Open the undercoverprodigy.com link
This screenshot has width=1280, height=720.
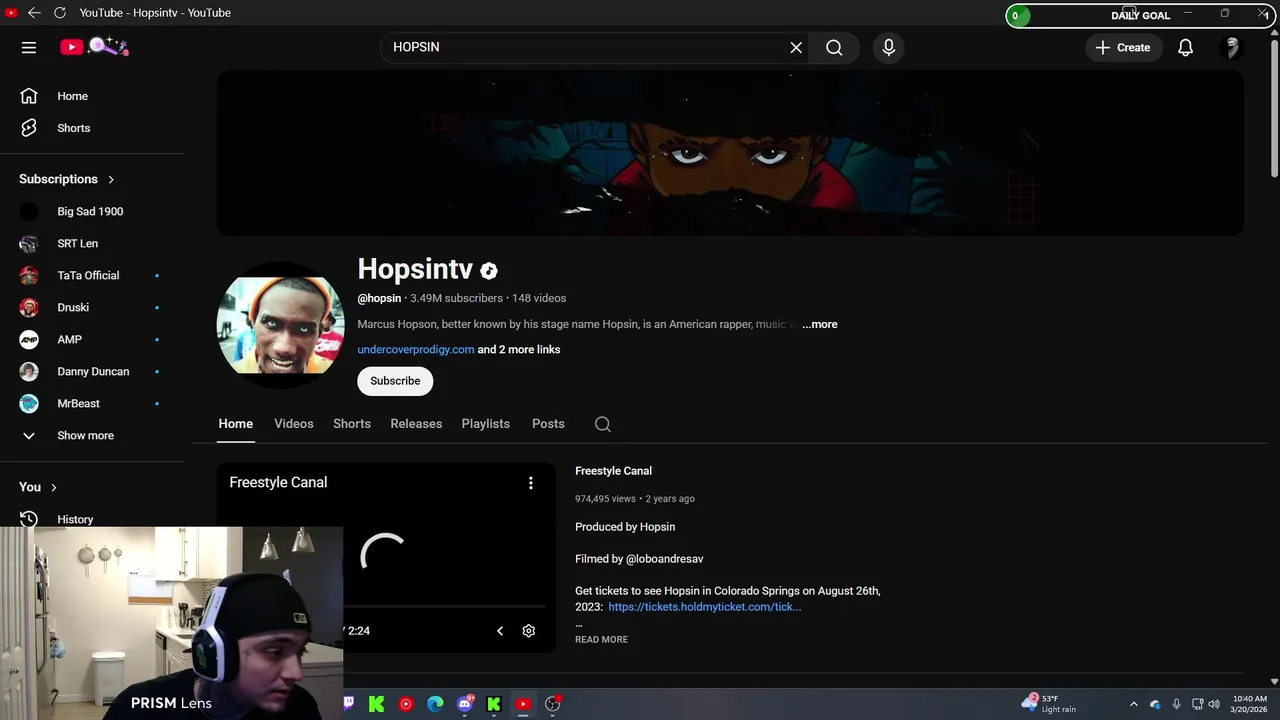click(416, 349)
